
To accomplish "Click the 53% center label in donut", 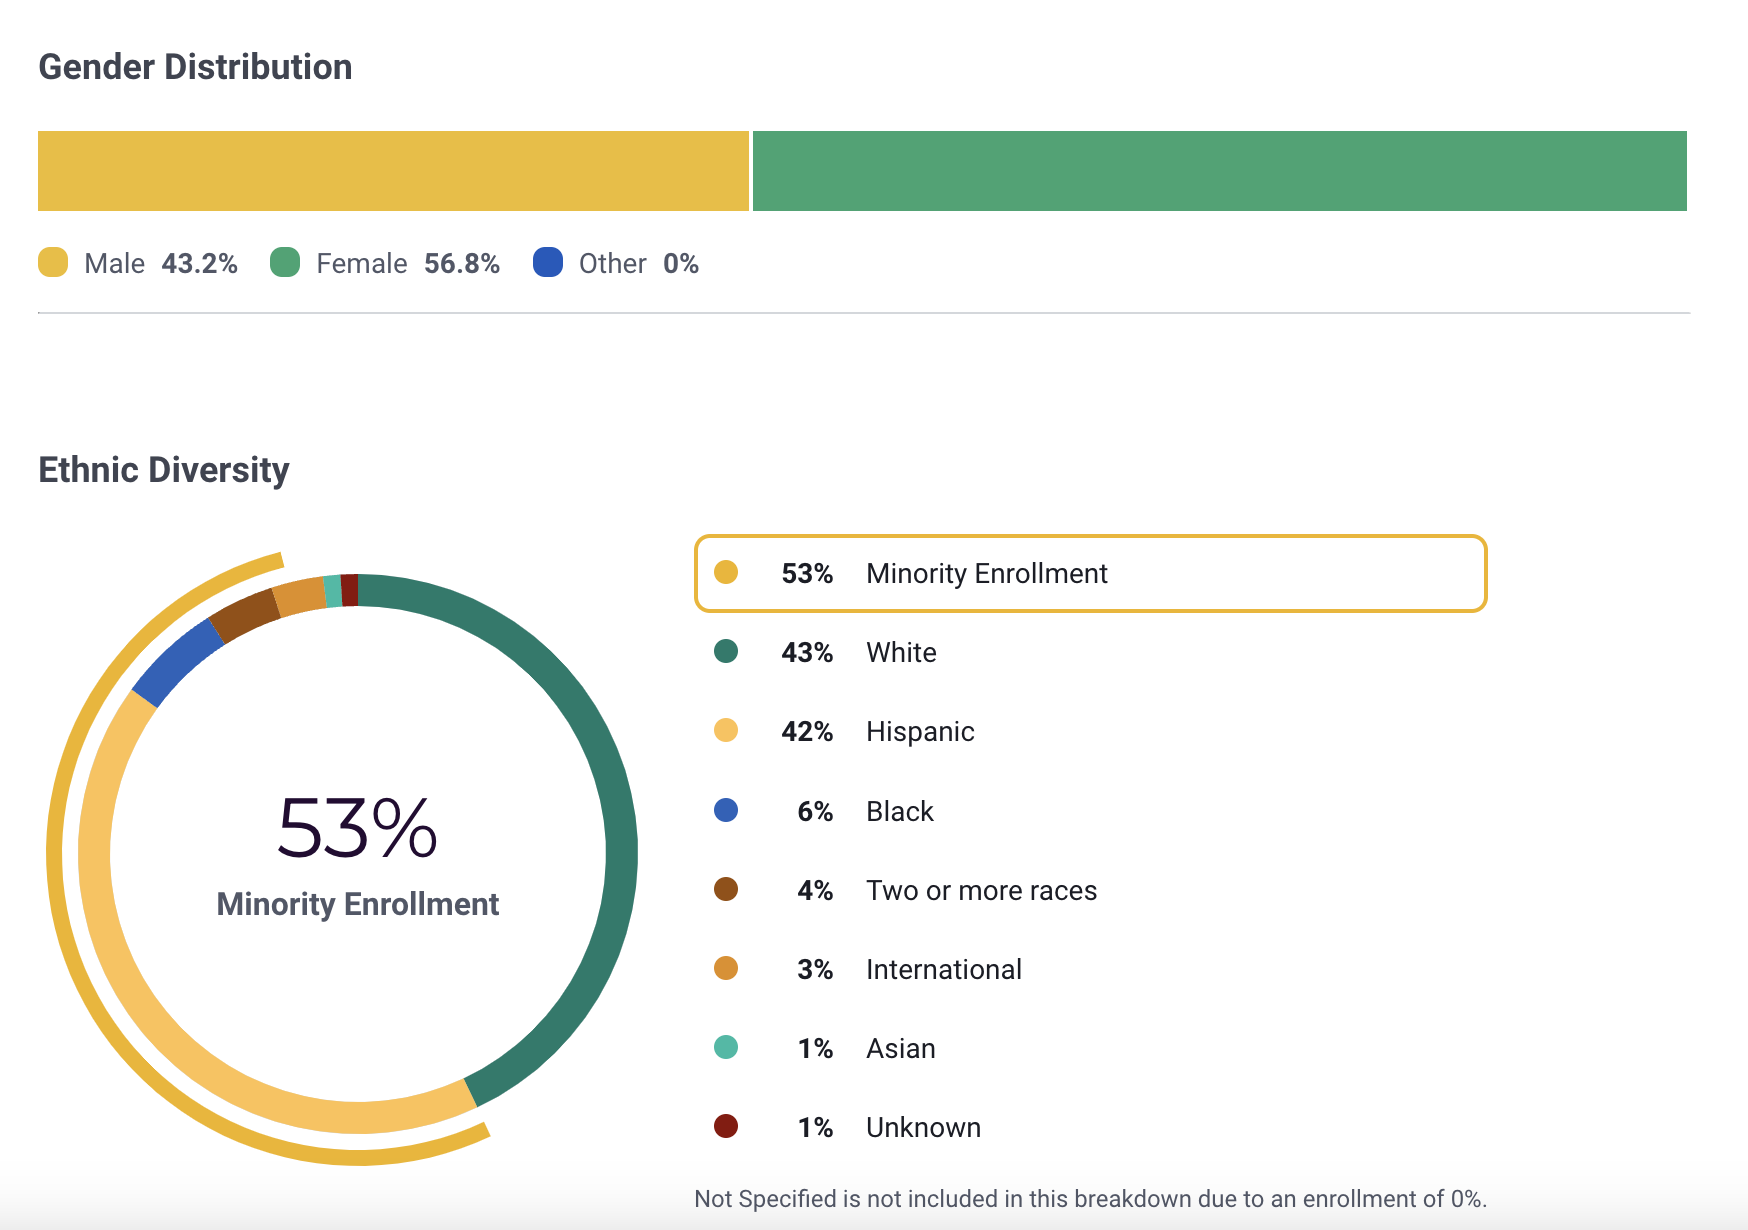I will [357, 828].
